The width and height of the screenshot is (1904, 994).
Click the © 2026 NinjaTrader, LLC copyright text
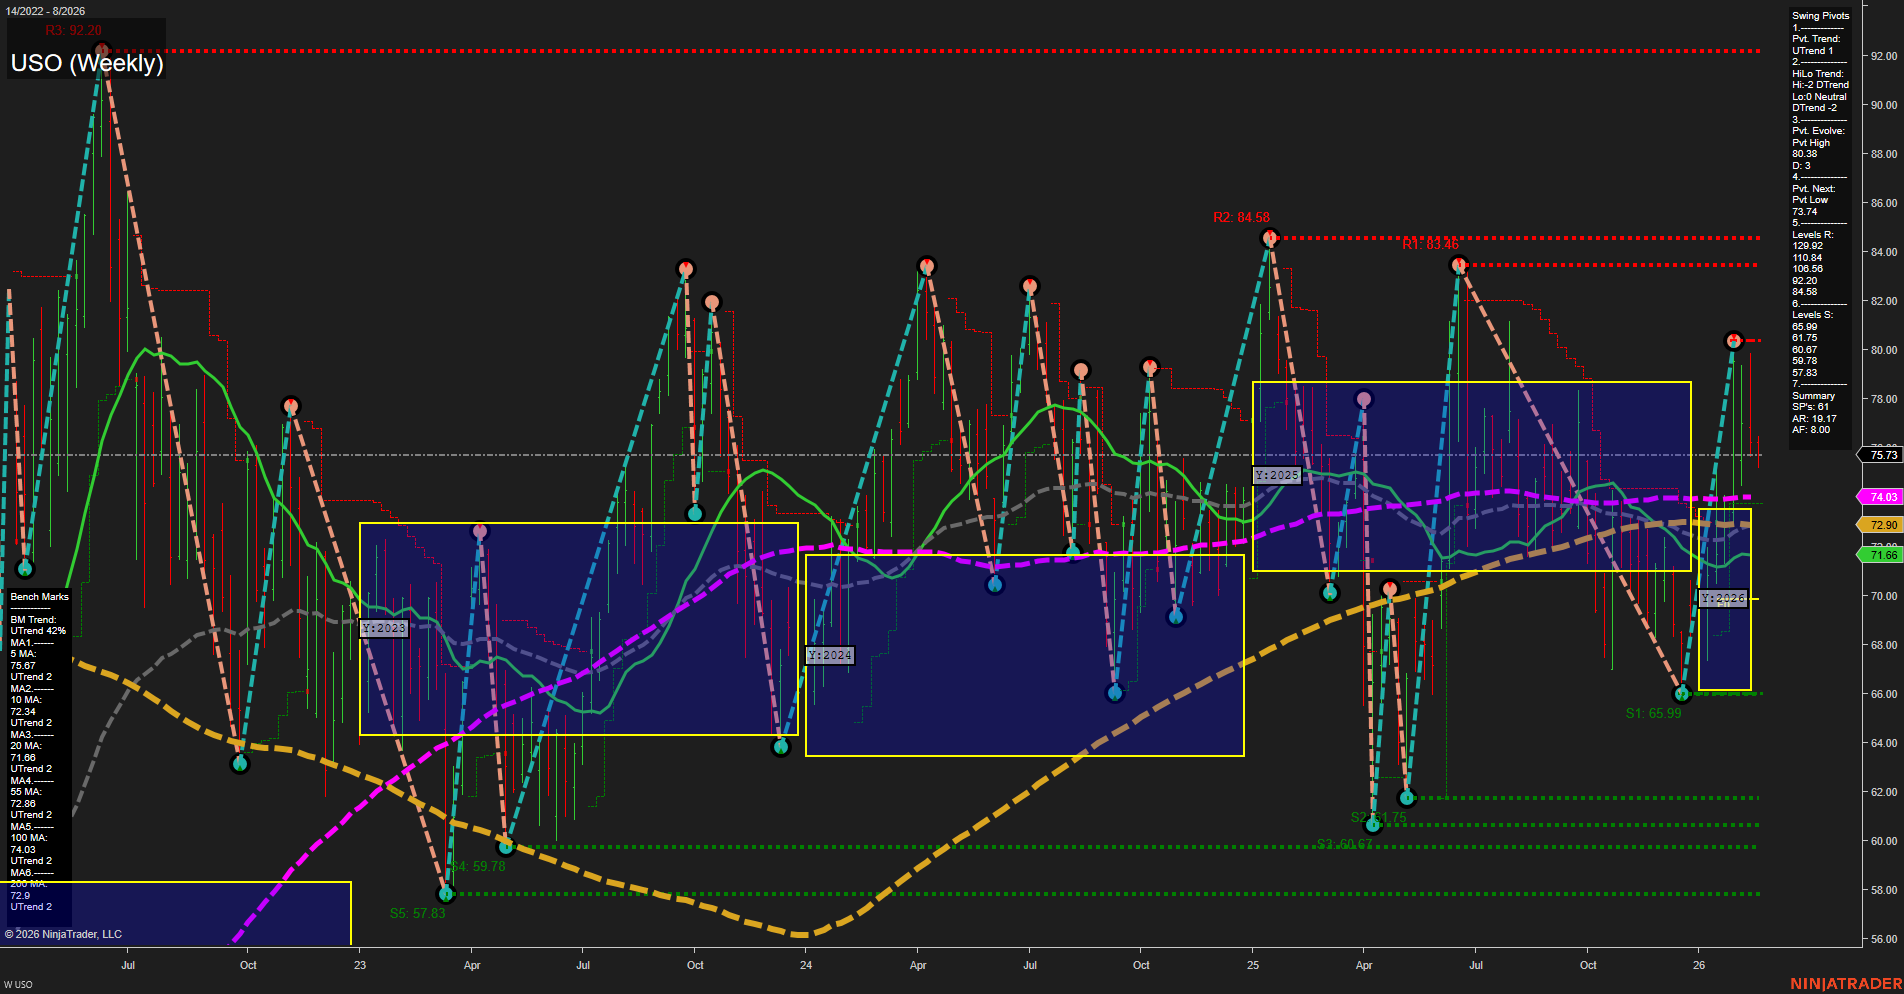click(63, 933)
